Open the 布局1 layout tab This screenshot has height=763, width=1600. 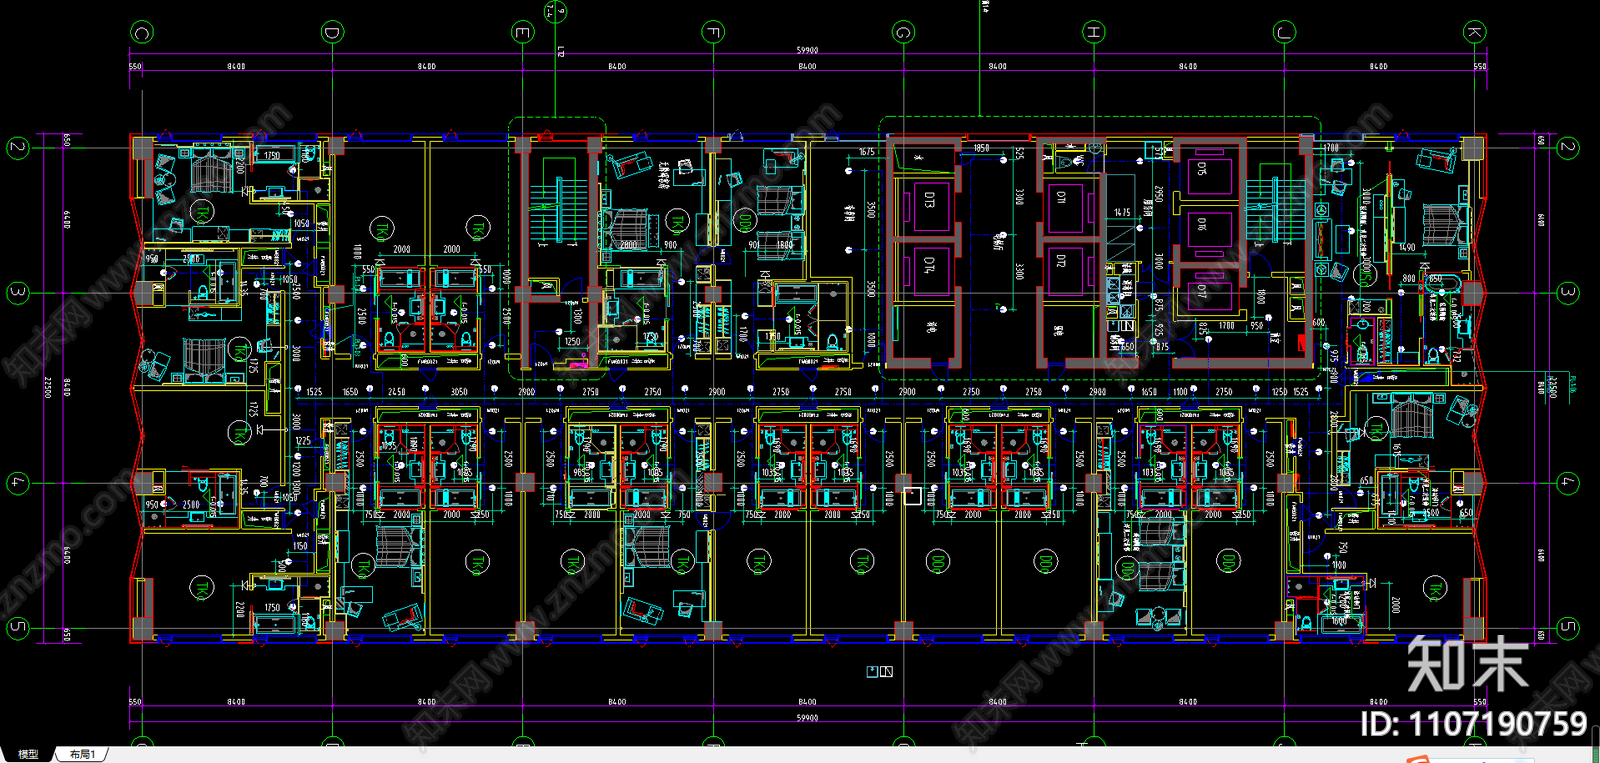click(x=82, y=754)
